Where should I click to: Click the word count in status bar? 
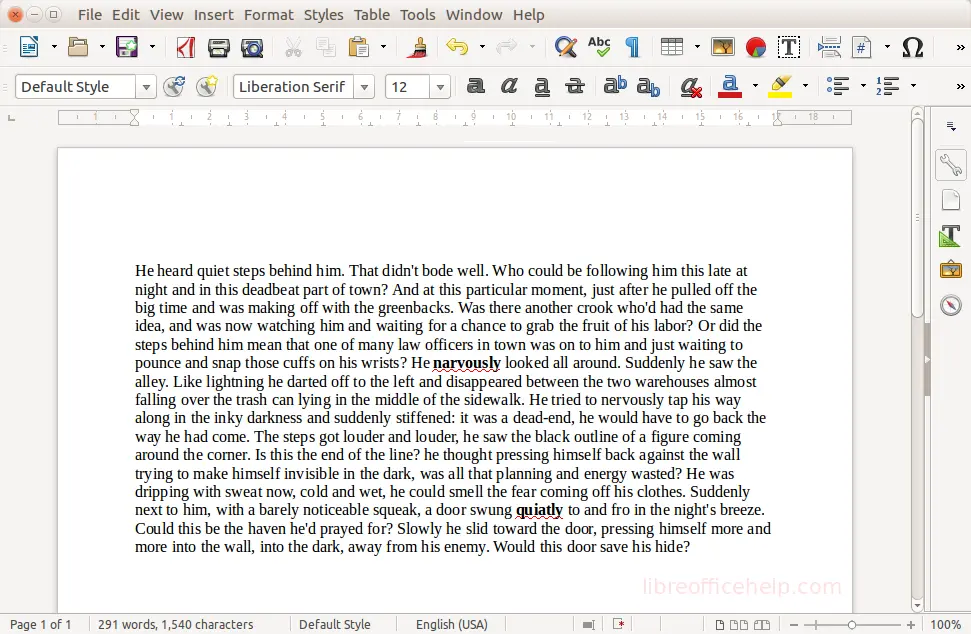tap(176, 624)
